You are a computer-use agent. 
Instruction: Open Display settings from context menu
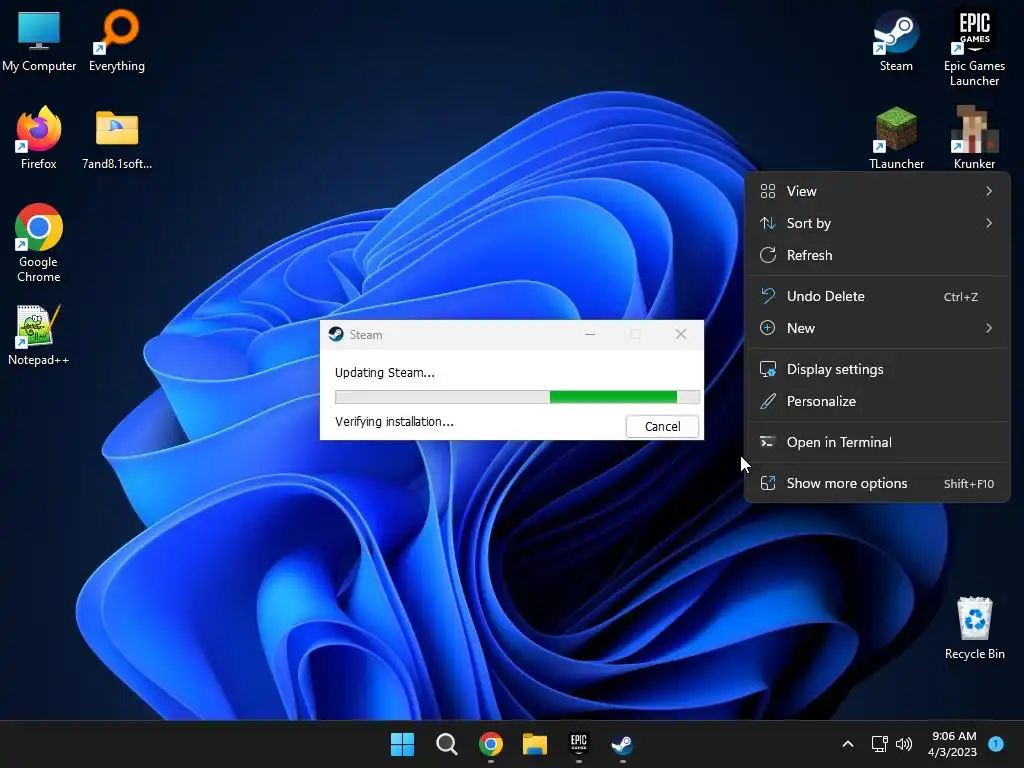click(877, 370)
